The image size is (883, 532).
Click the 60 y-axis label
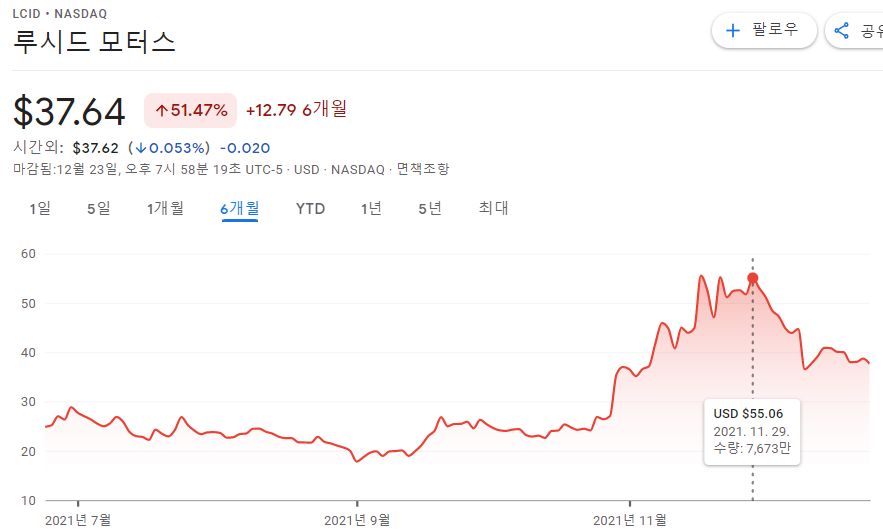(28, 254)
